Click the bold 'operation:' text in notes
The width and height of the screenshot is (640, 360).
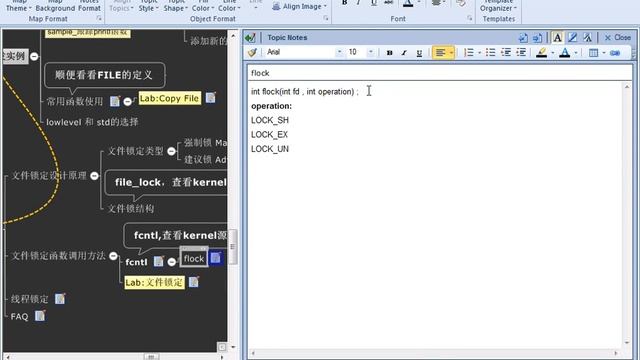(x=271, y=106)
